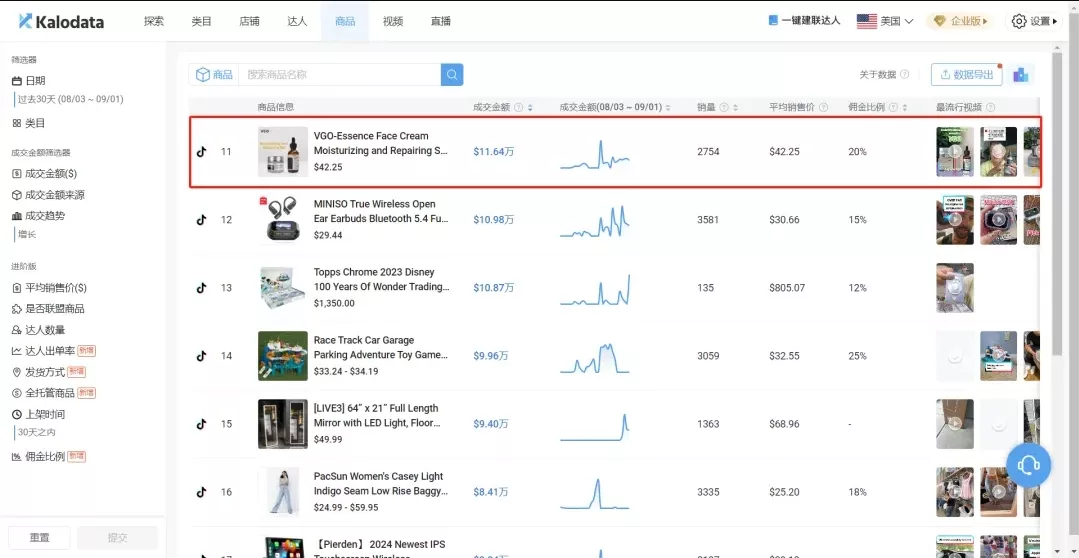This screenshot has height=558, width=1079.
Task: Click the sales trend sparkline for MINISO
Action: click(595, 220)
